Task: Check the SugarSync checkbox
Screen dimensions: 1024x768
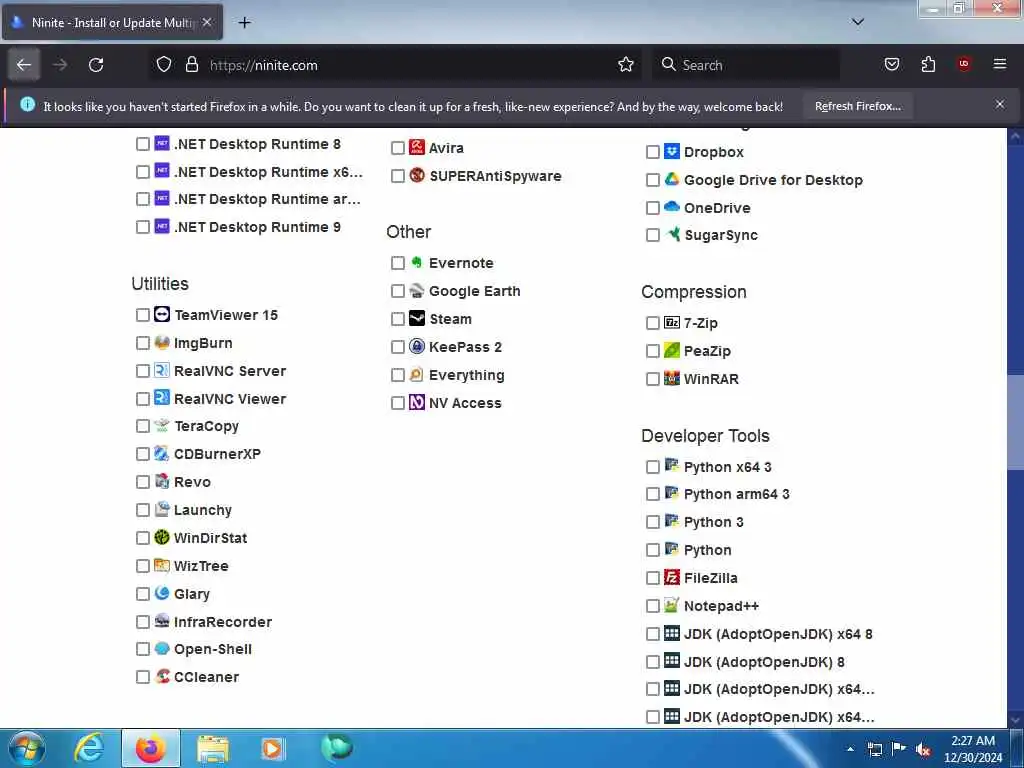Action: coord(652,235)
